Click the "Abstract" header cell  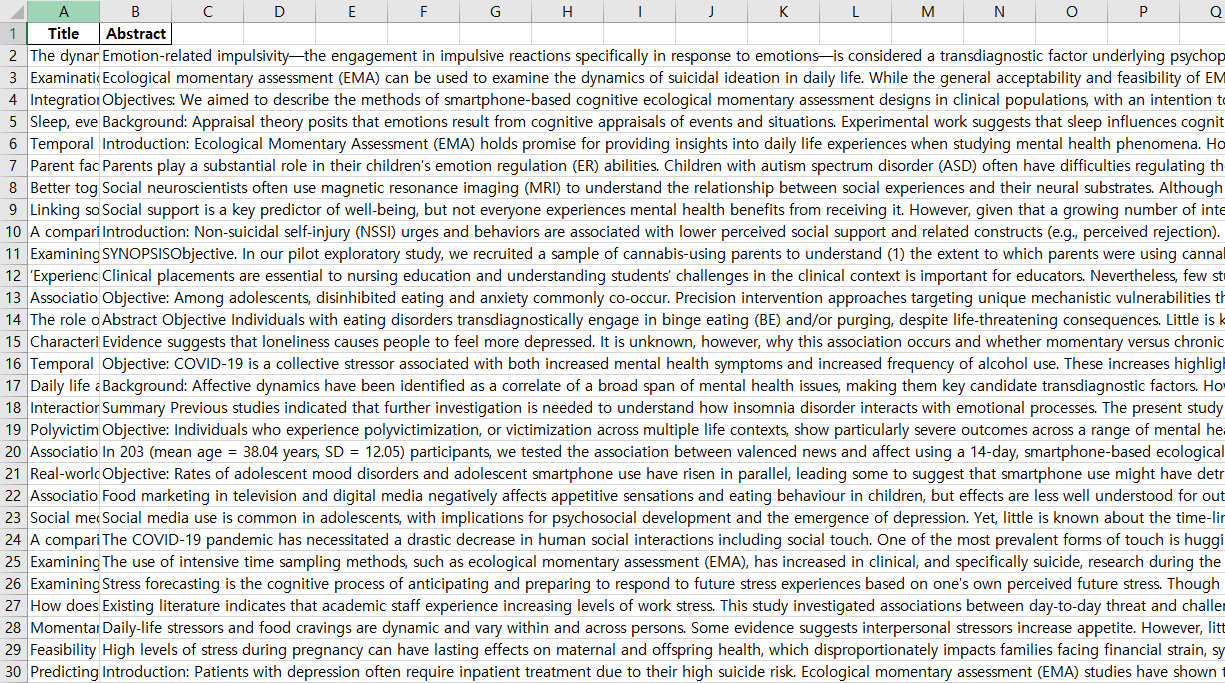pos(135,33)
